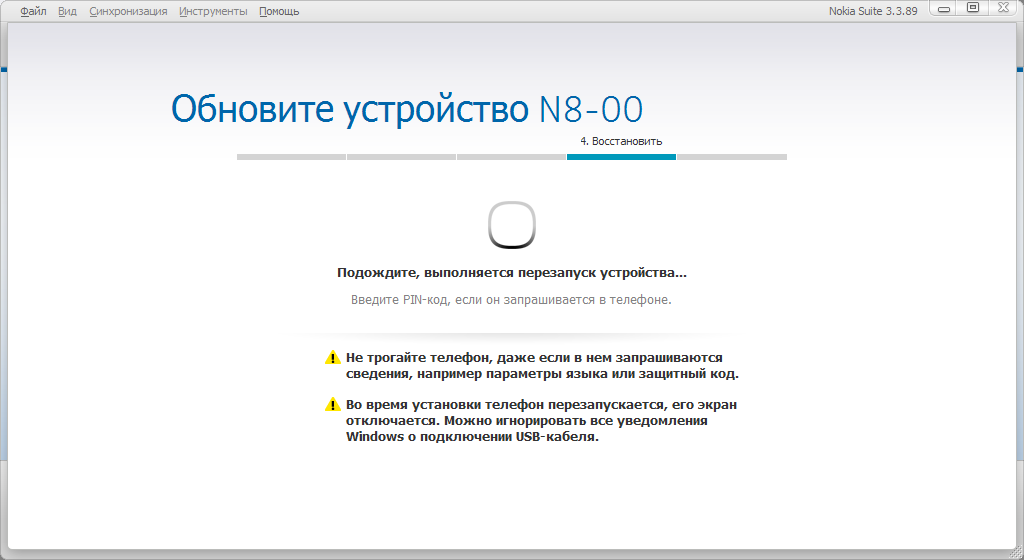The height and width of the screenshot is (560, 1024).
Task: Open the Помощь menu
Action: tap(279, 11)
